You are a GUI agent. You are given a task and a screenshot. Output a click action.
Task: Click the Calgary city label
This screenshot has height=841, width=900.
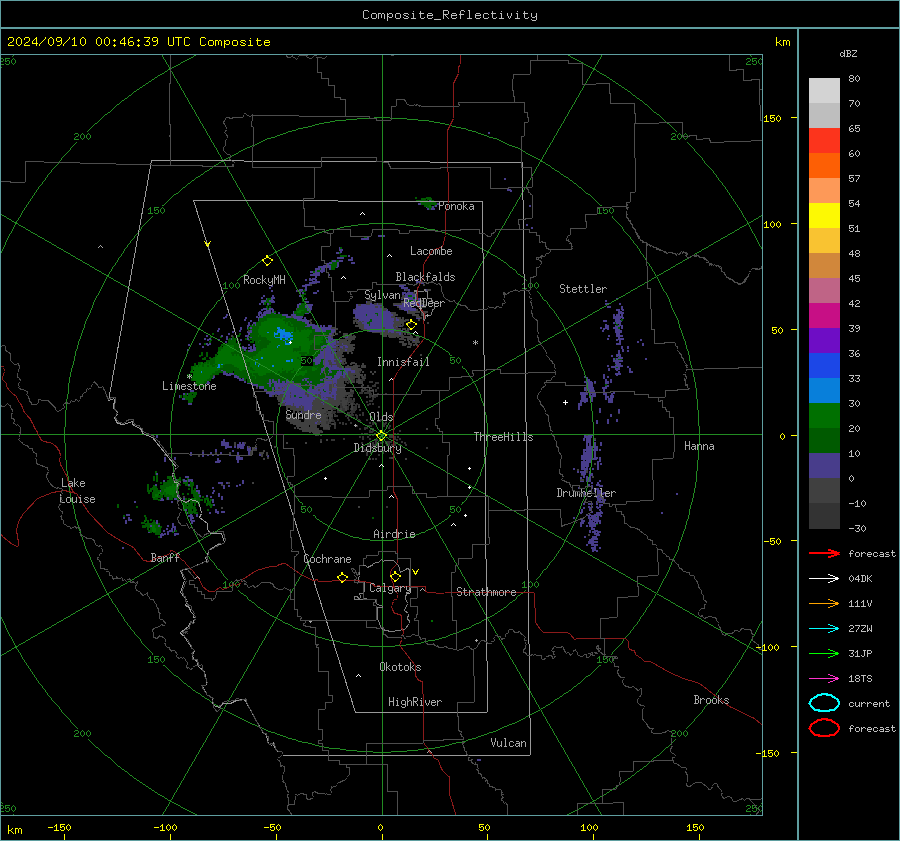[390, 588]
